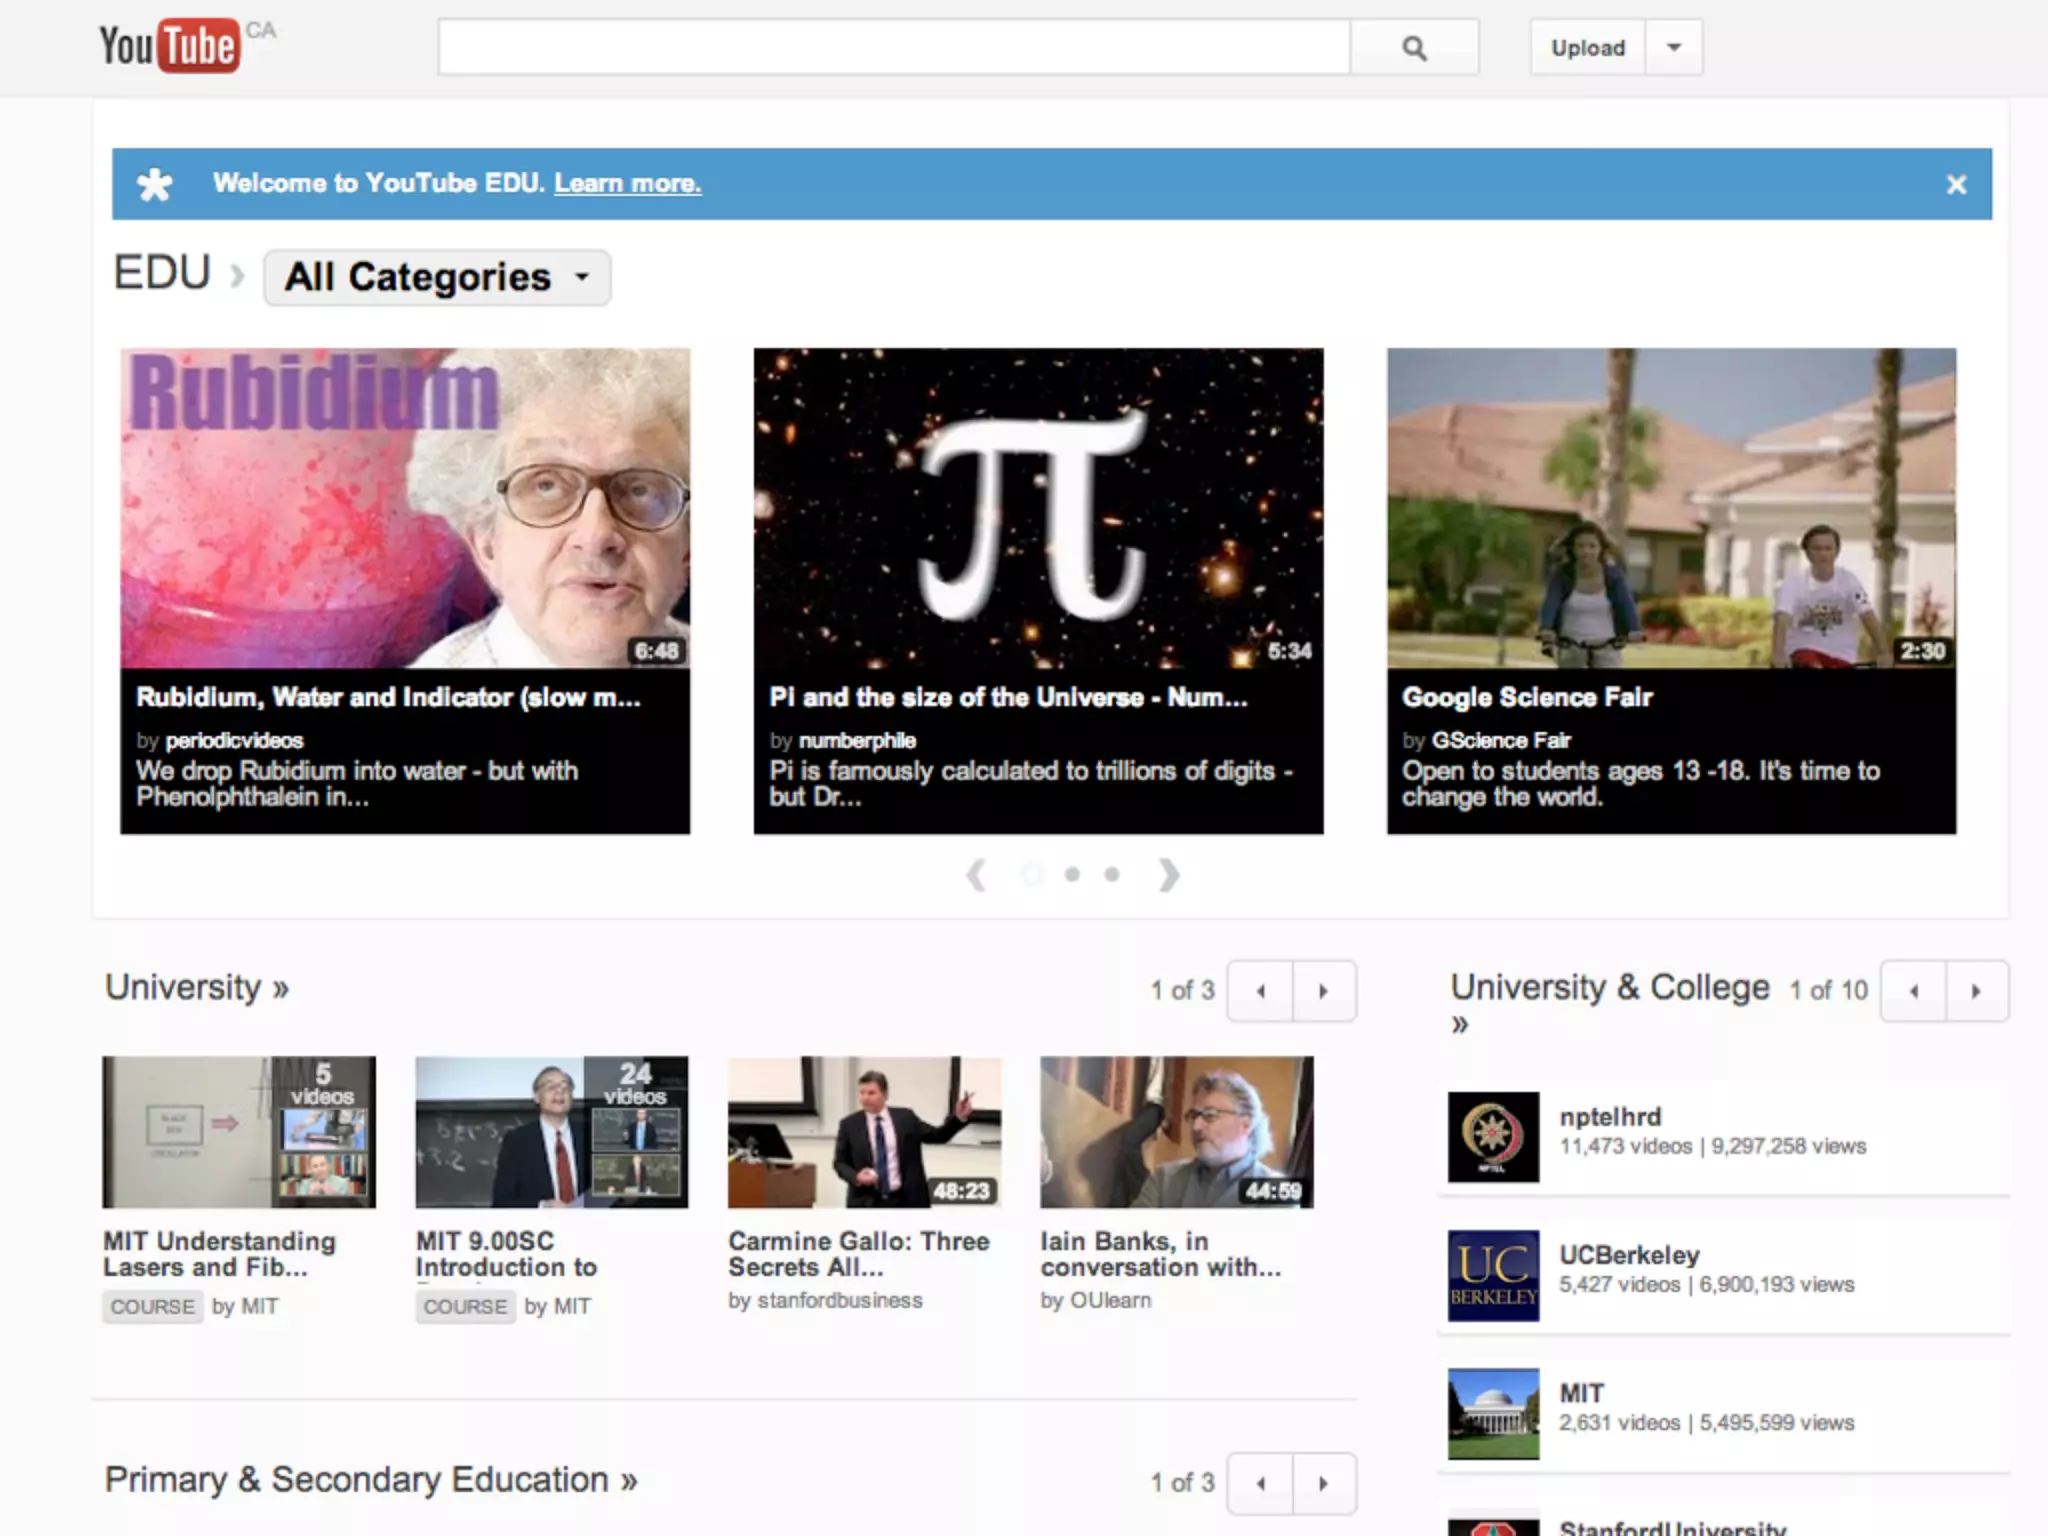This screenshot has height=1536, width=2048.
Task: Open the All Categories dropdown
Action: click(x=437, y=277)
